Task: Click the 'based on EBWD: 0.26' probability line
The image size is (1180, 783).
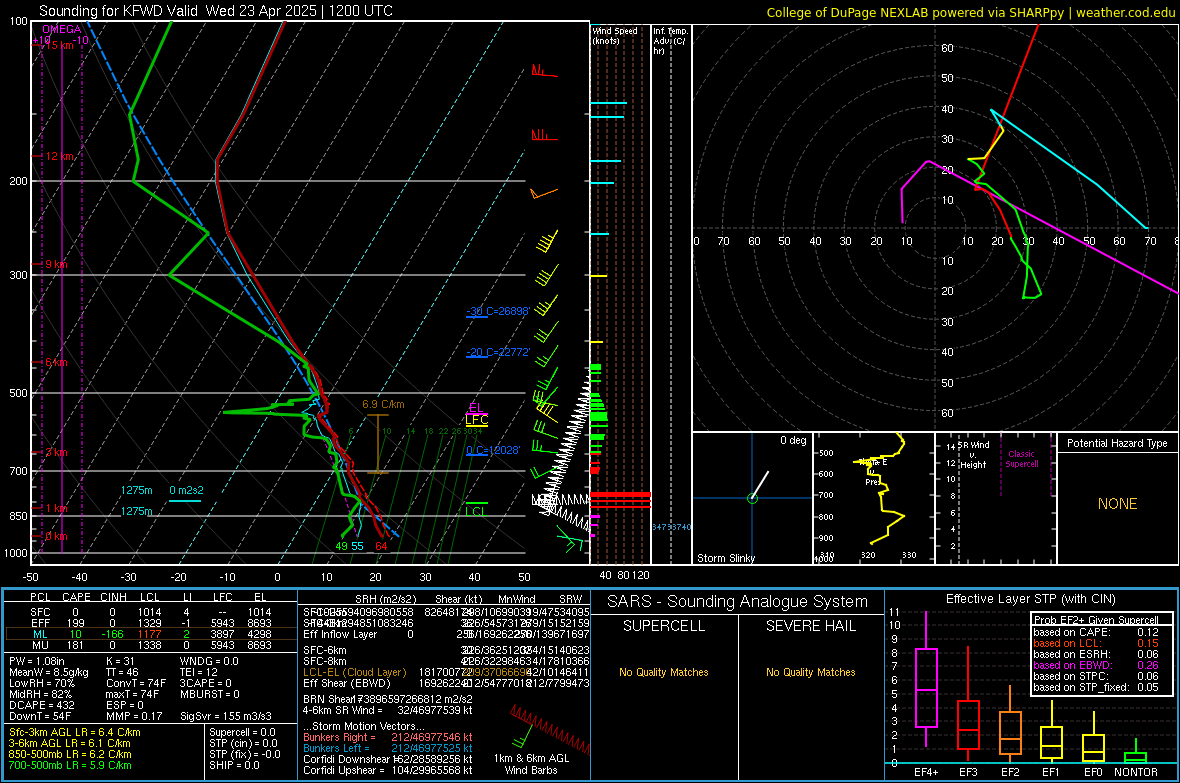Action: [x=1096, y=665]
